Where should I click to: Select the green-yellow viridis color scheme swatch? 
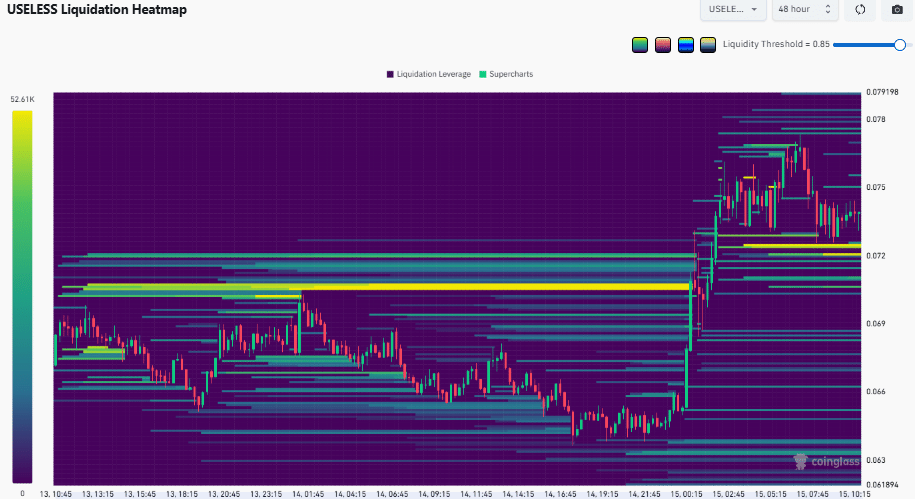(640, 45)
